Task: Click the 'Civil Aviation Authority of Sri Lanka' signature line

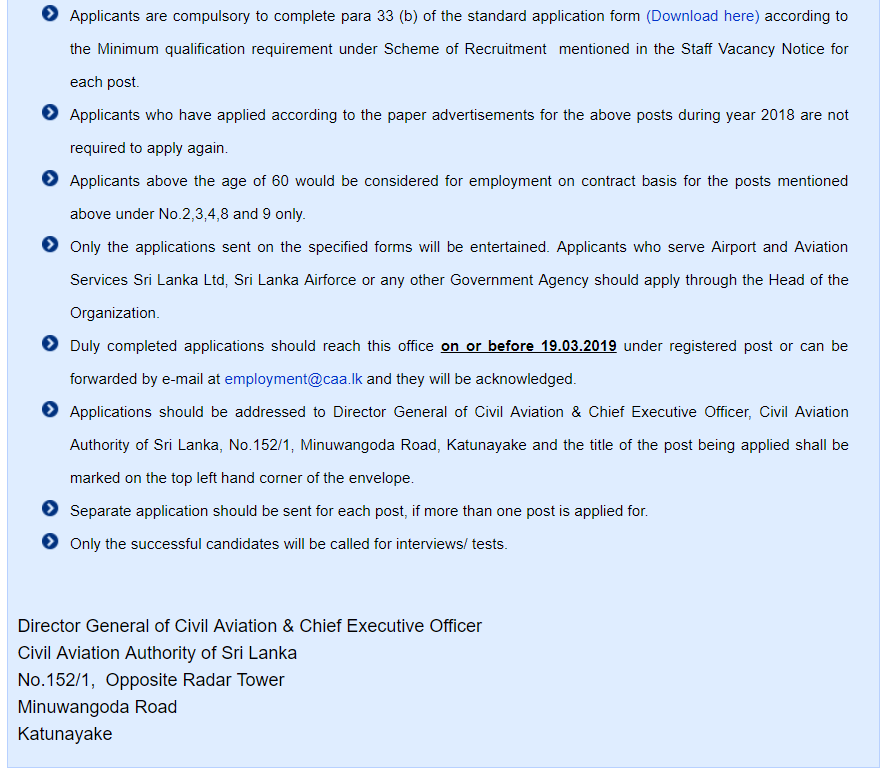Action: (x=157, y=653)
